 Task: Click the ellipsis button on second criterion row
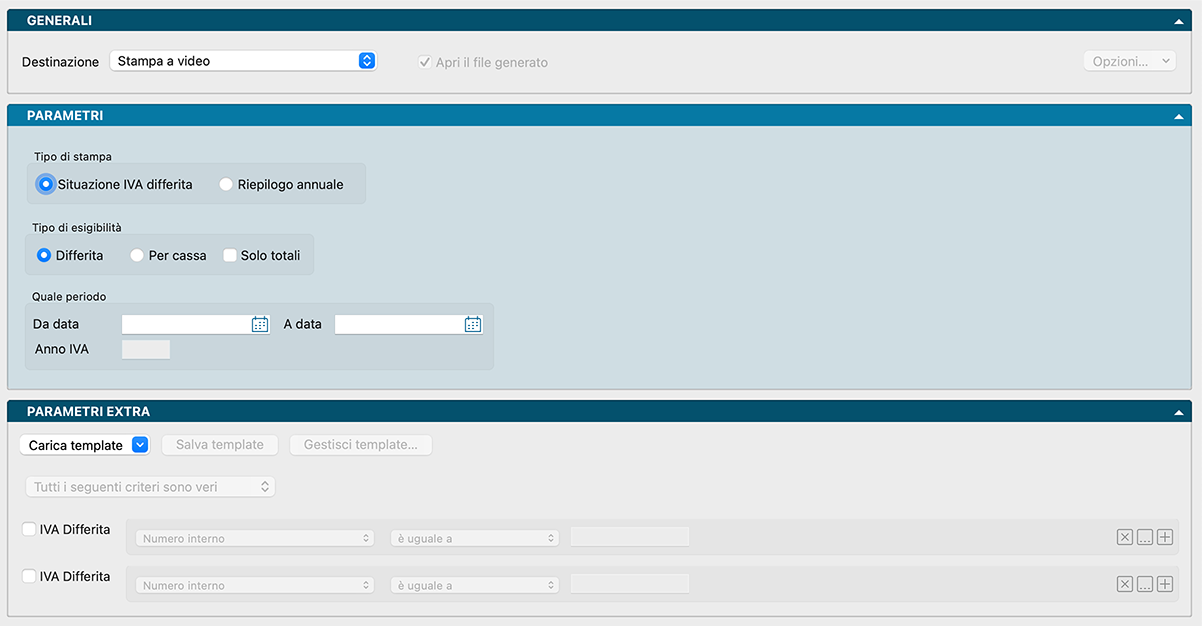point(1145,585)
